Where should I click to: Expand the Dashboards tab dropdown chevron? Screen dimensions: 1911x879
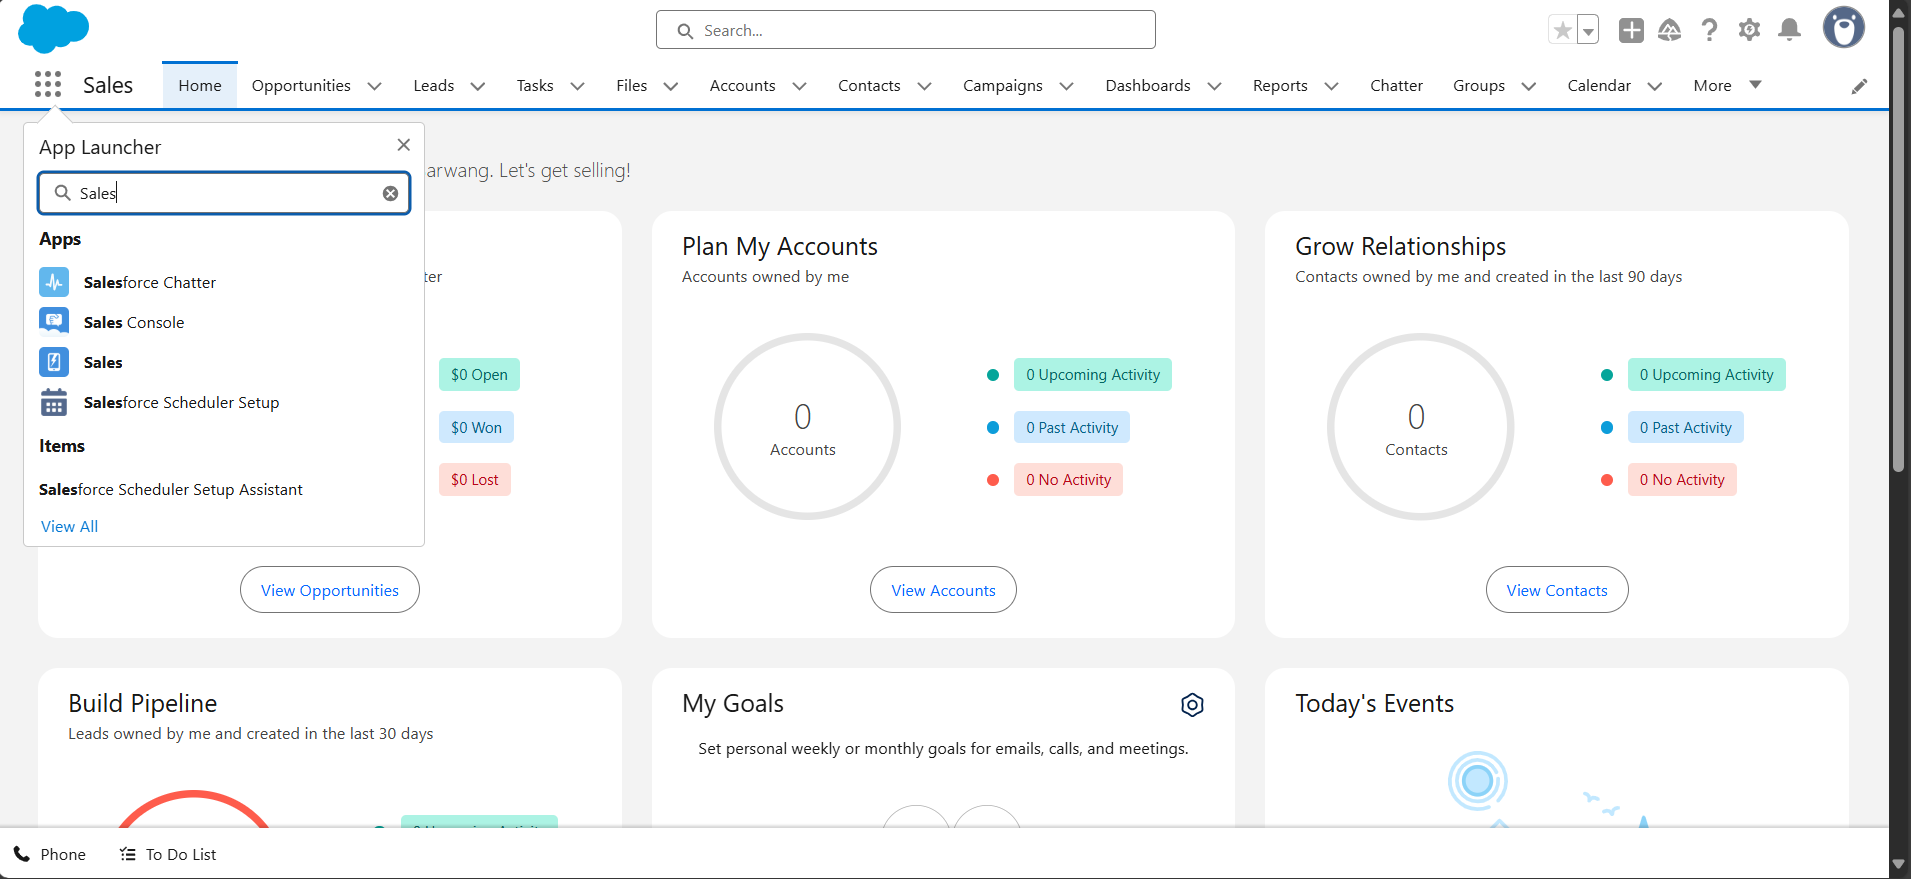point(1214,86)
